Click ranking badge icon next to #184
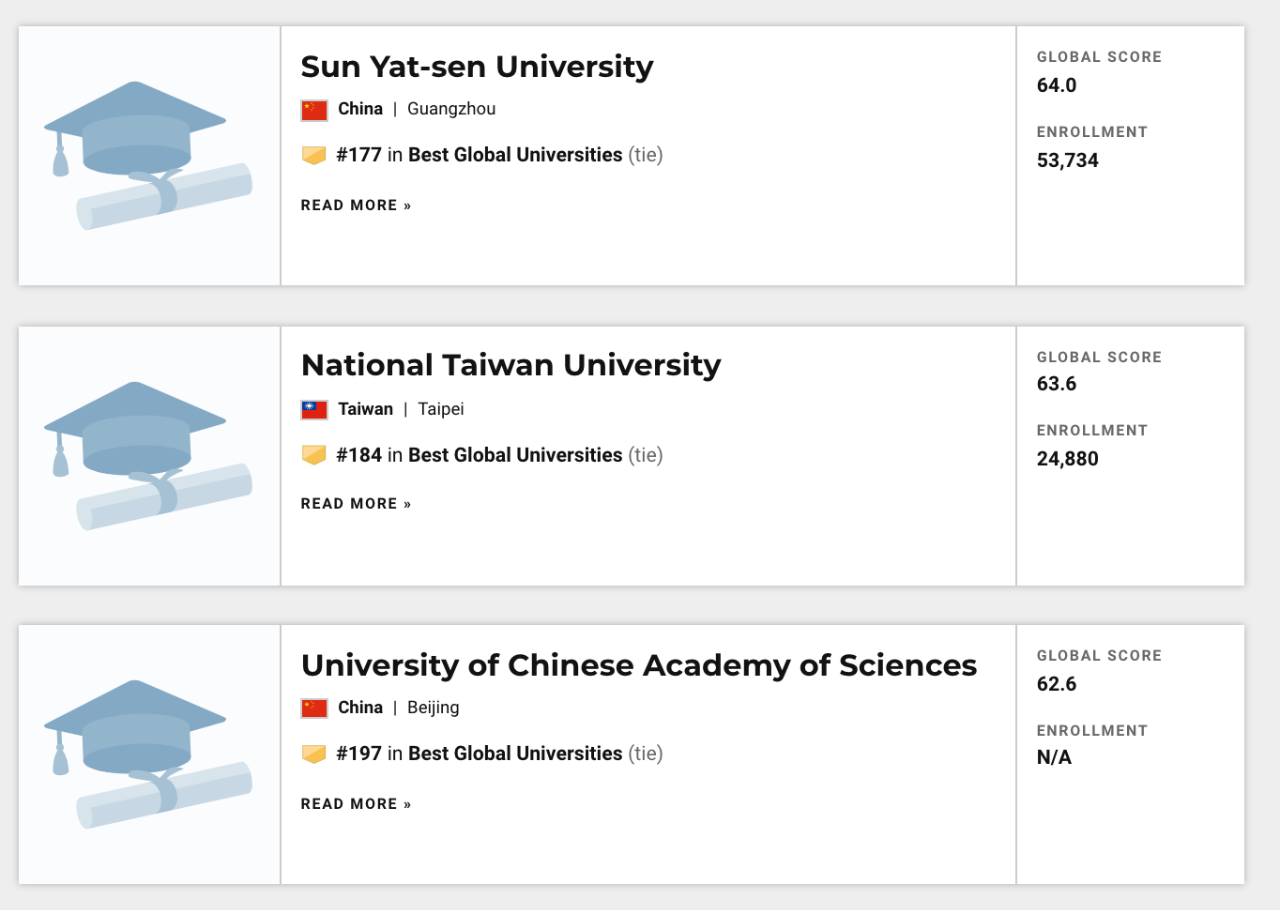Image resolution: width=1280 pixels, height=910 pixels. [314, 455]
